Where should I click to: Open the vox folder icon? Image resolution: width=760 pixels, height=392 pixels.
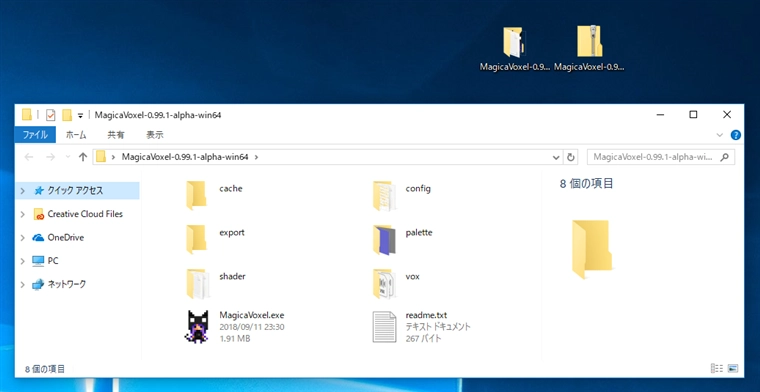385,283
